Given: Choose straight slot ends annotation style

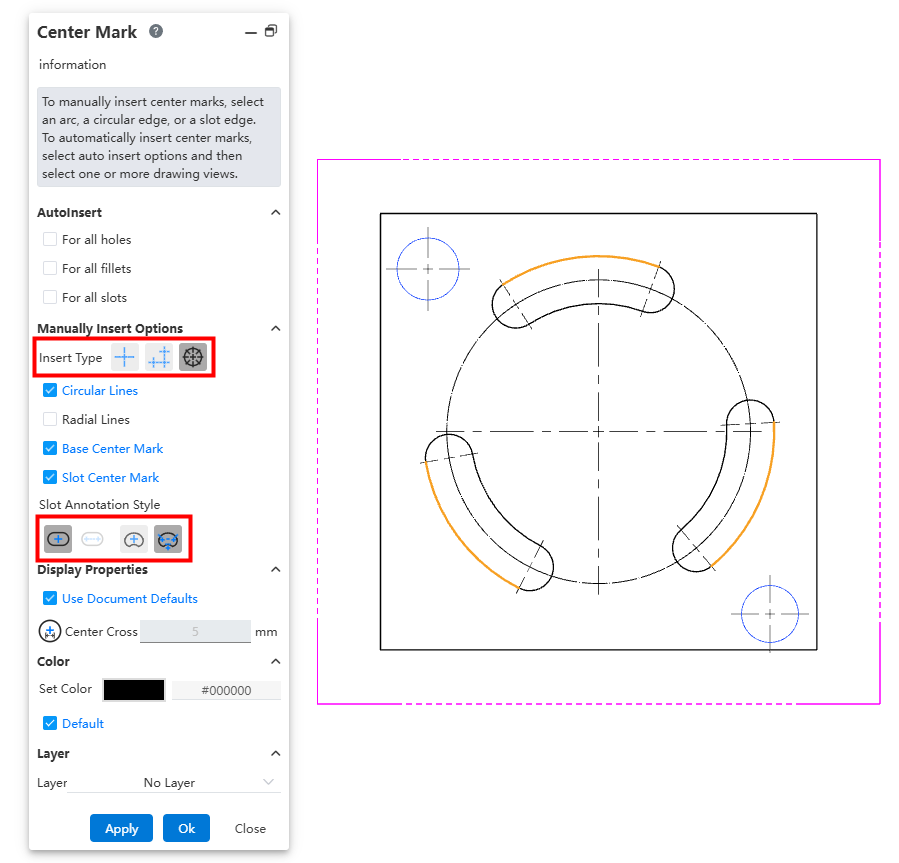Looking at the screenshot, I should click(x=92, y=539).
